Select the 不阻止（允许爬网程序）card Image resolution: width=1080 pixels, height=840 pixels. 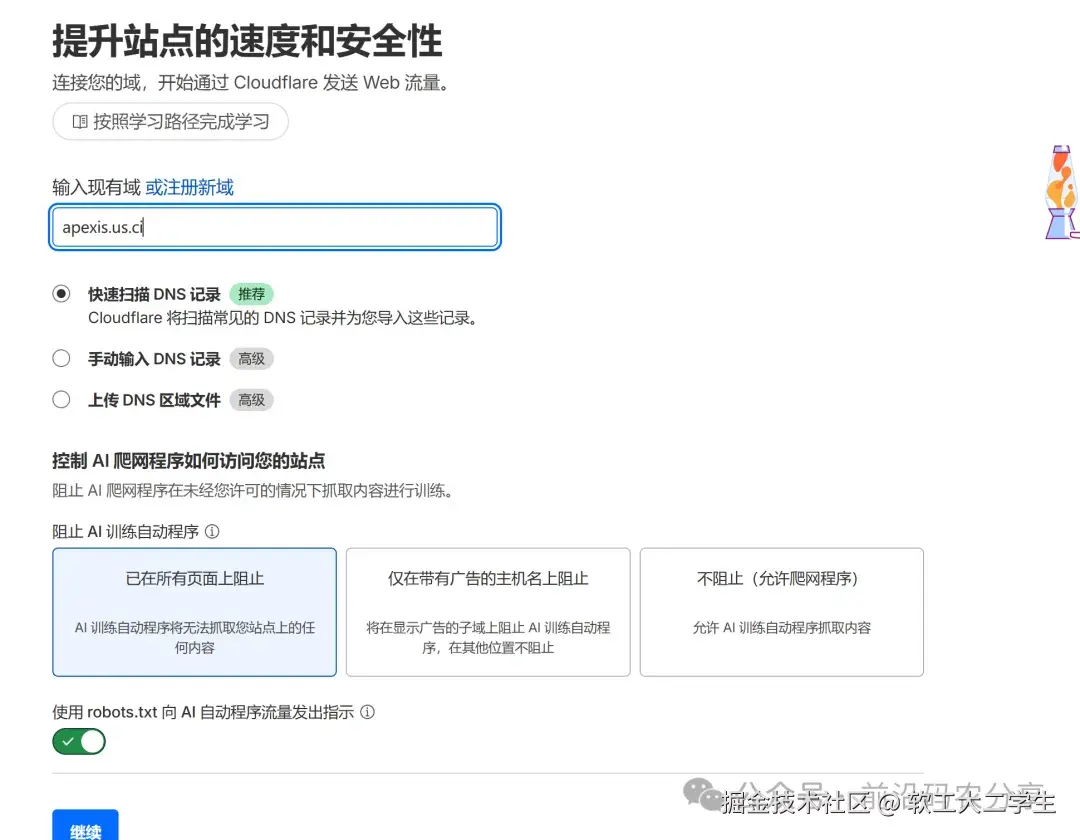(781, 611)
